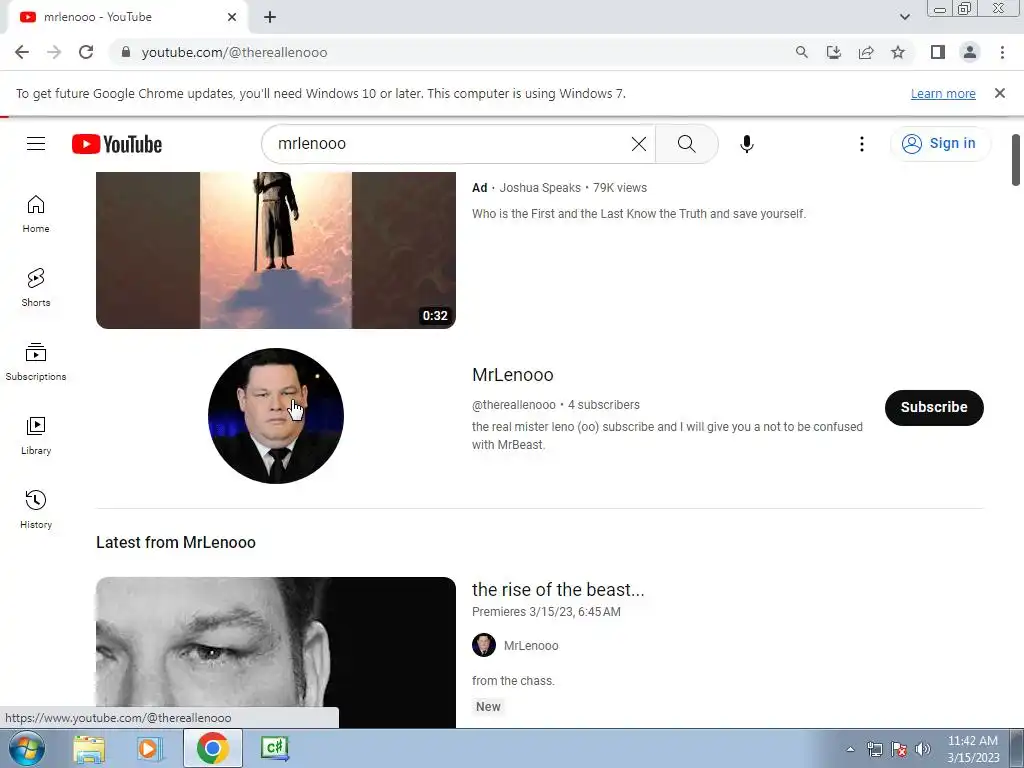
Task: Reload the page
Action: click(86, 52)
